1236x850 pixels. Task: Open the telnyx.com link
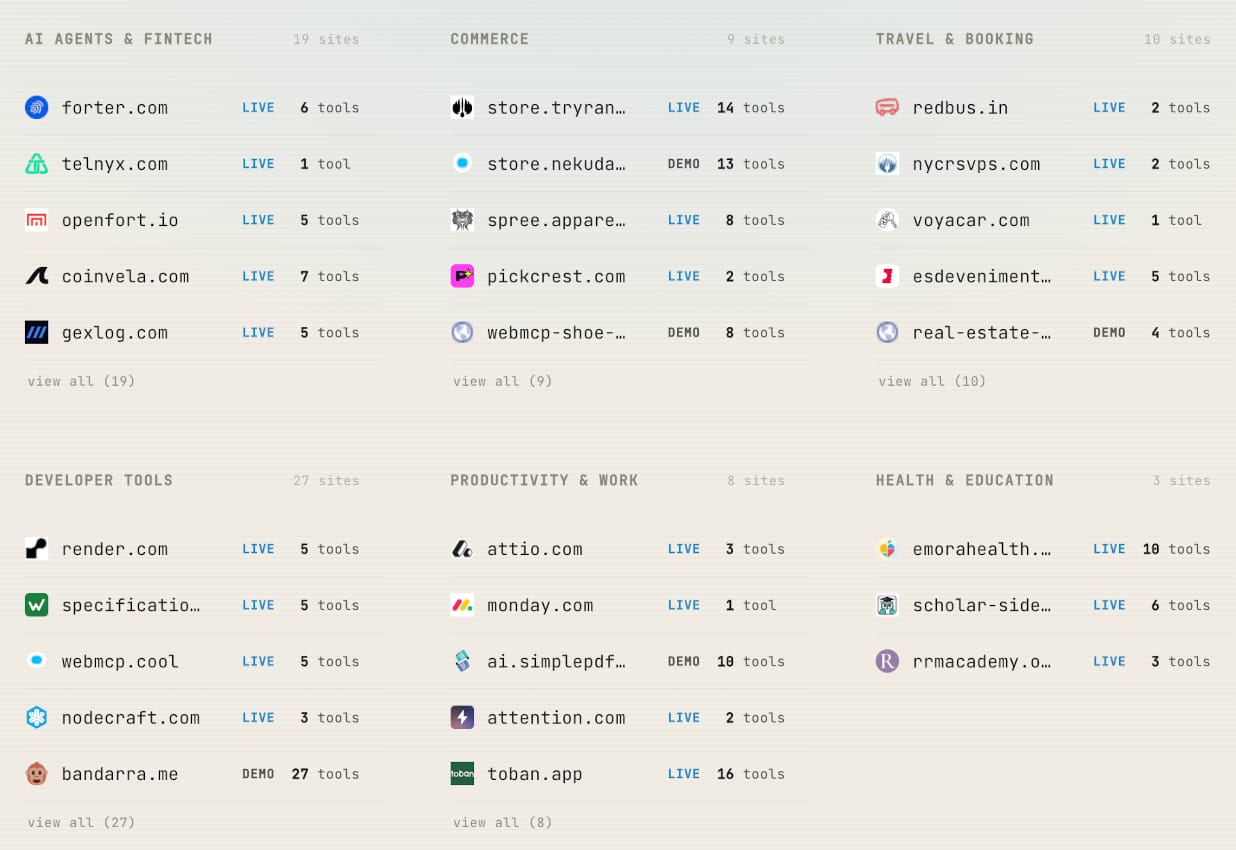click(x=115, y=164)
